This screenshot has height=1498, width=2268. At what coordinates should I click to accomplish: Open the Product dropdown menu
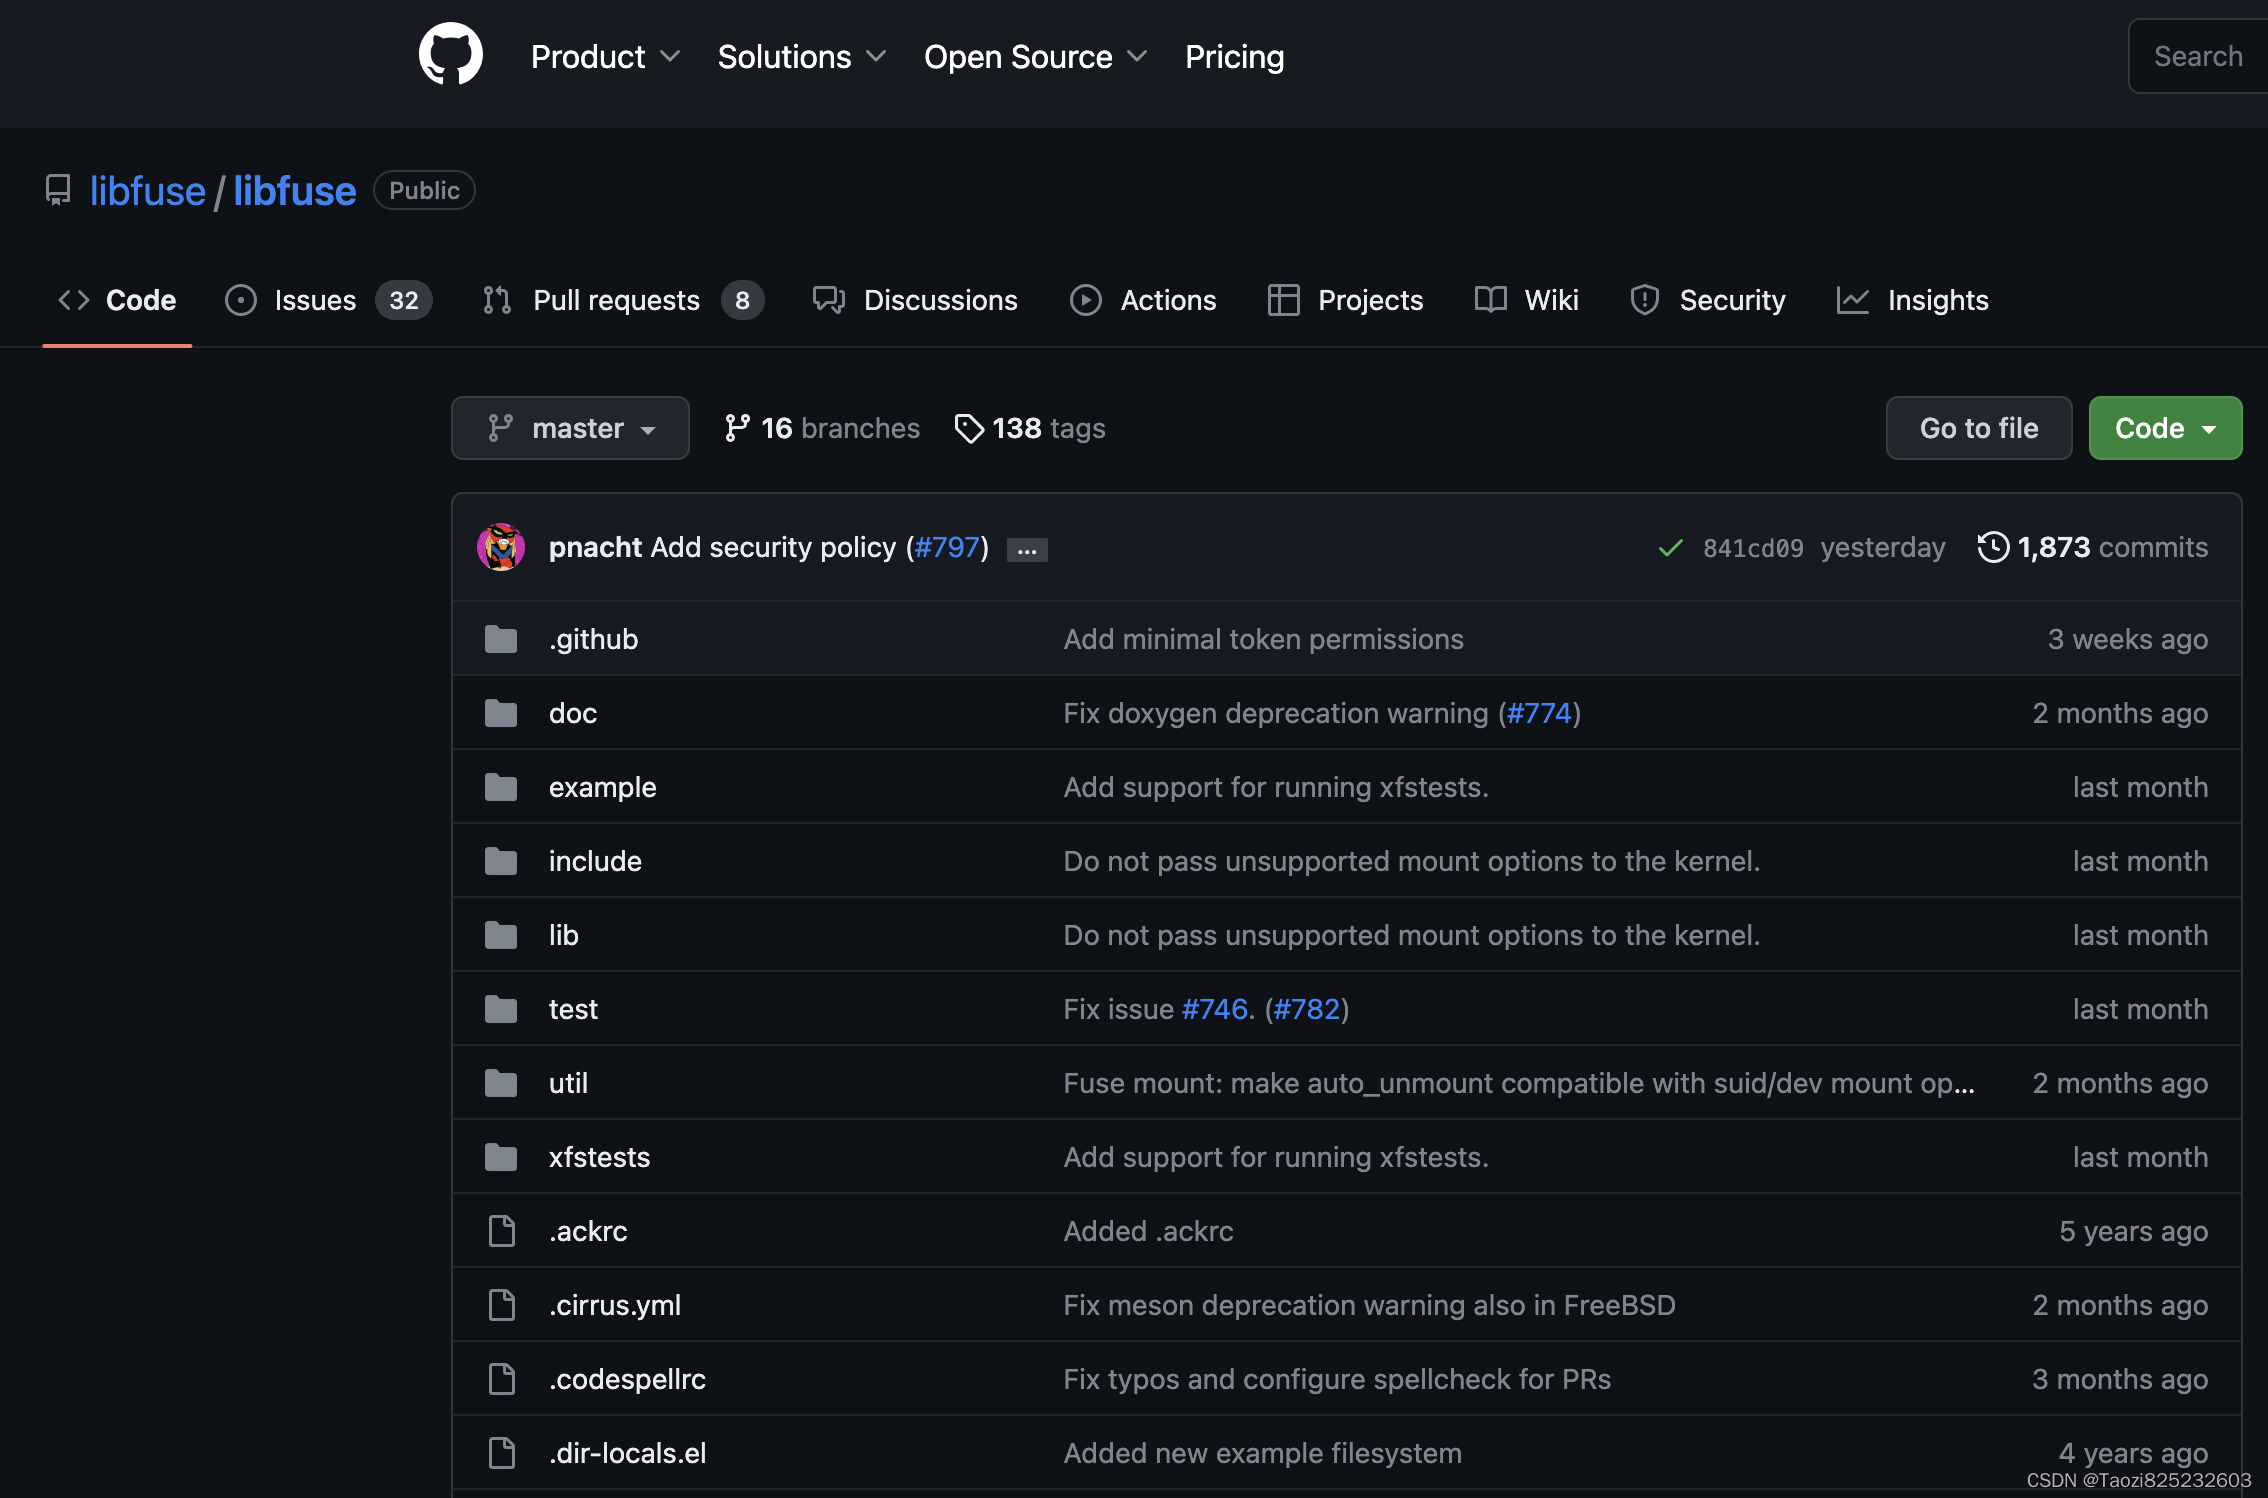[x=605, y=57]
